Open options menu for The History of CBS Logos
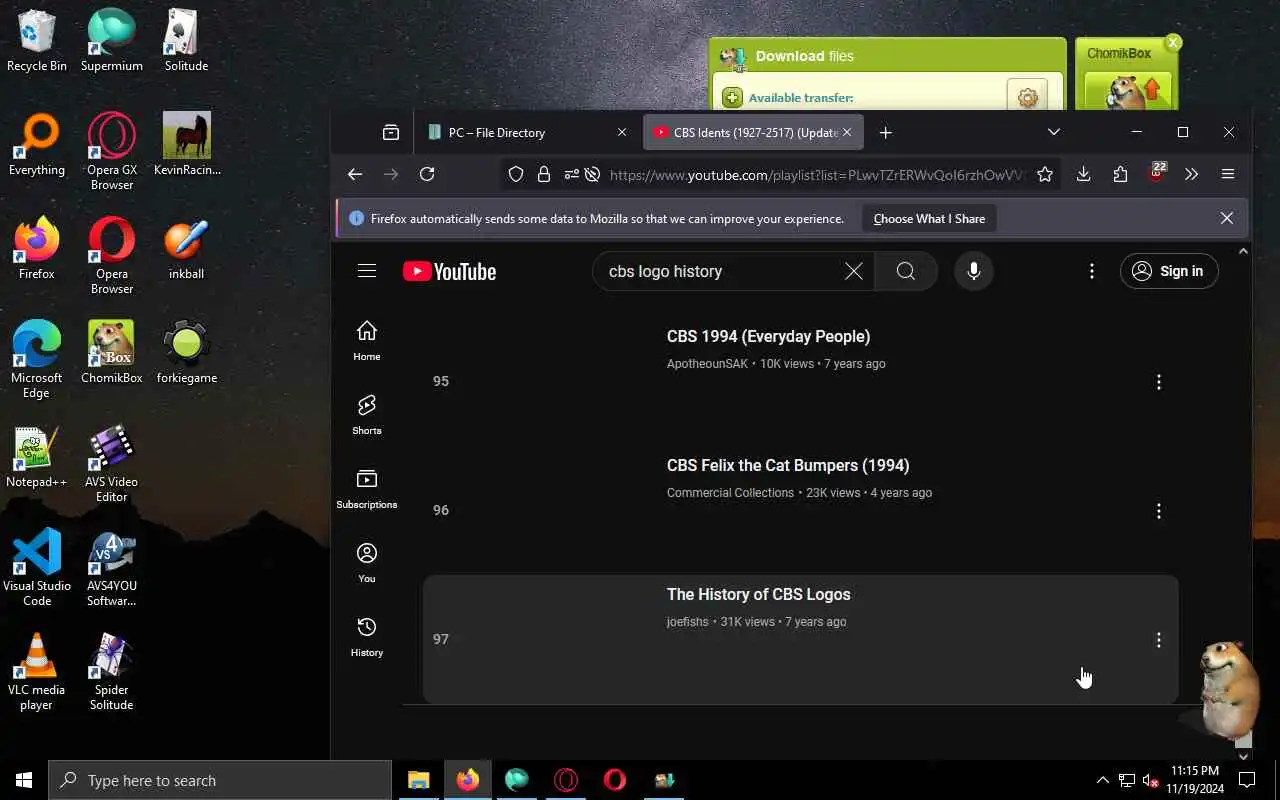1280x800 pixels. (1159, 640)
